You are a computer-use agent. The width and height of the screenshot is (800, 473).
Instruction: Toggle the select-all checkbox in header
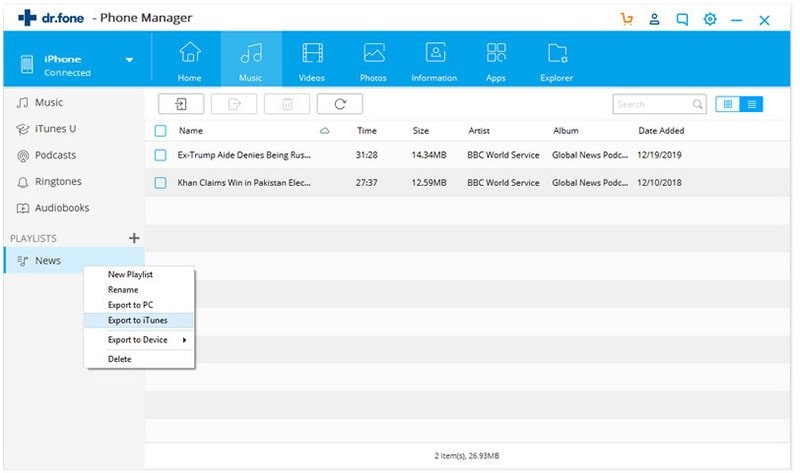pyautogui.click(x=160, y=131)
